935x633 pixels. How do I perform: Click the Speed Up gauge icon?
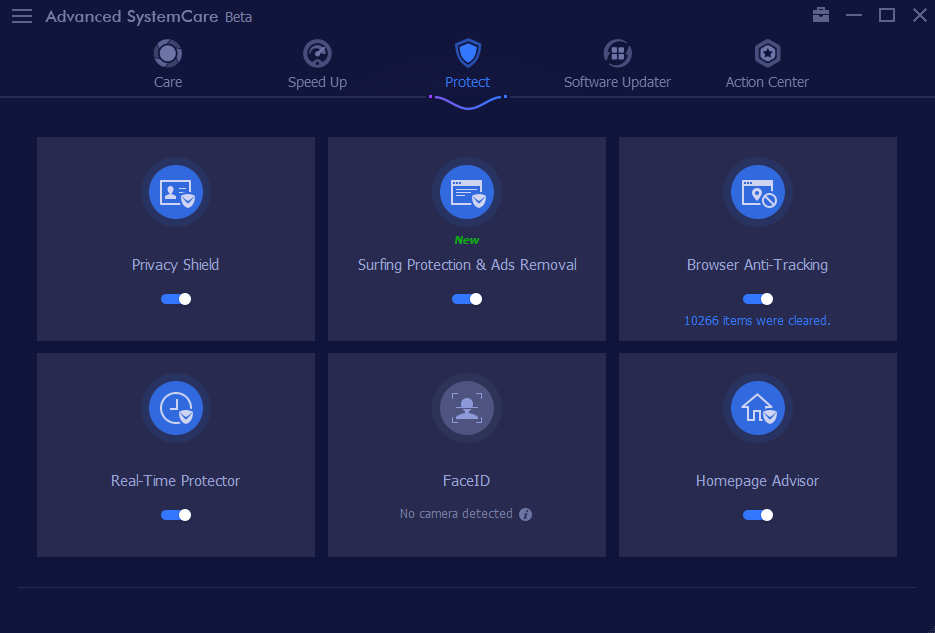coord(317,54)
